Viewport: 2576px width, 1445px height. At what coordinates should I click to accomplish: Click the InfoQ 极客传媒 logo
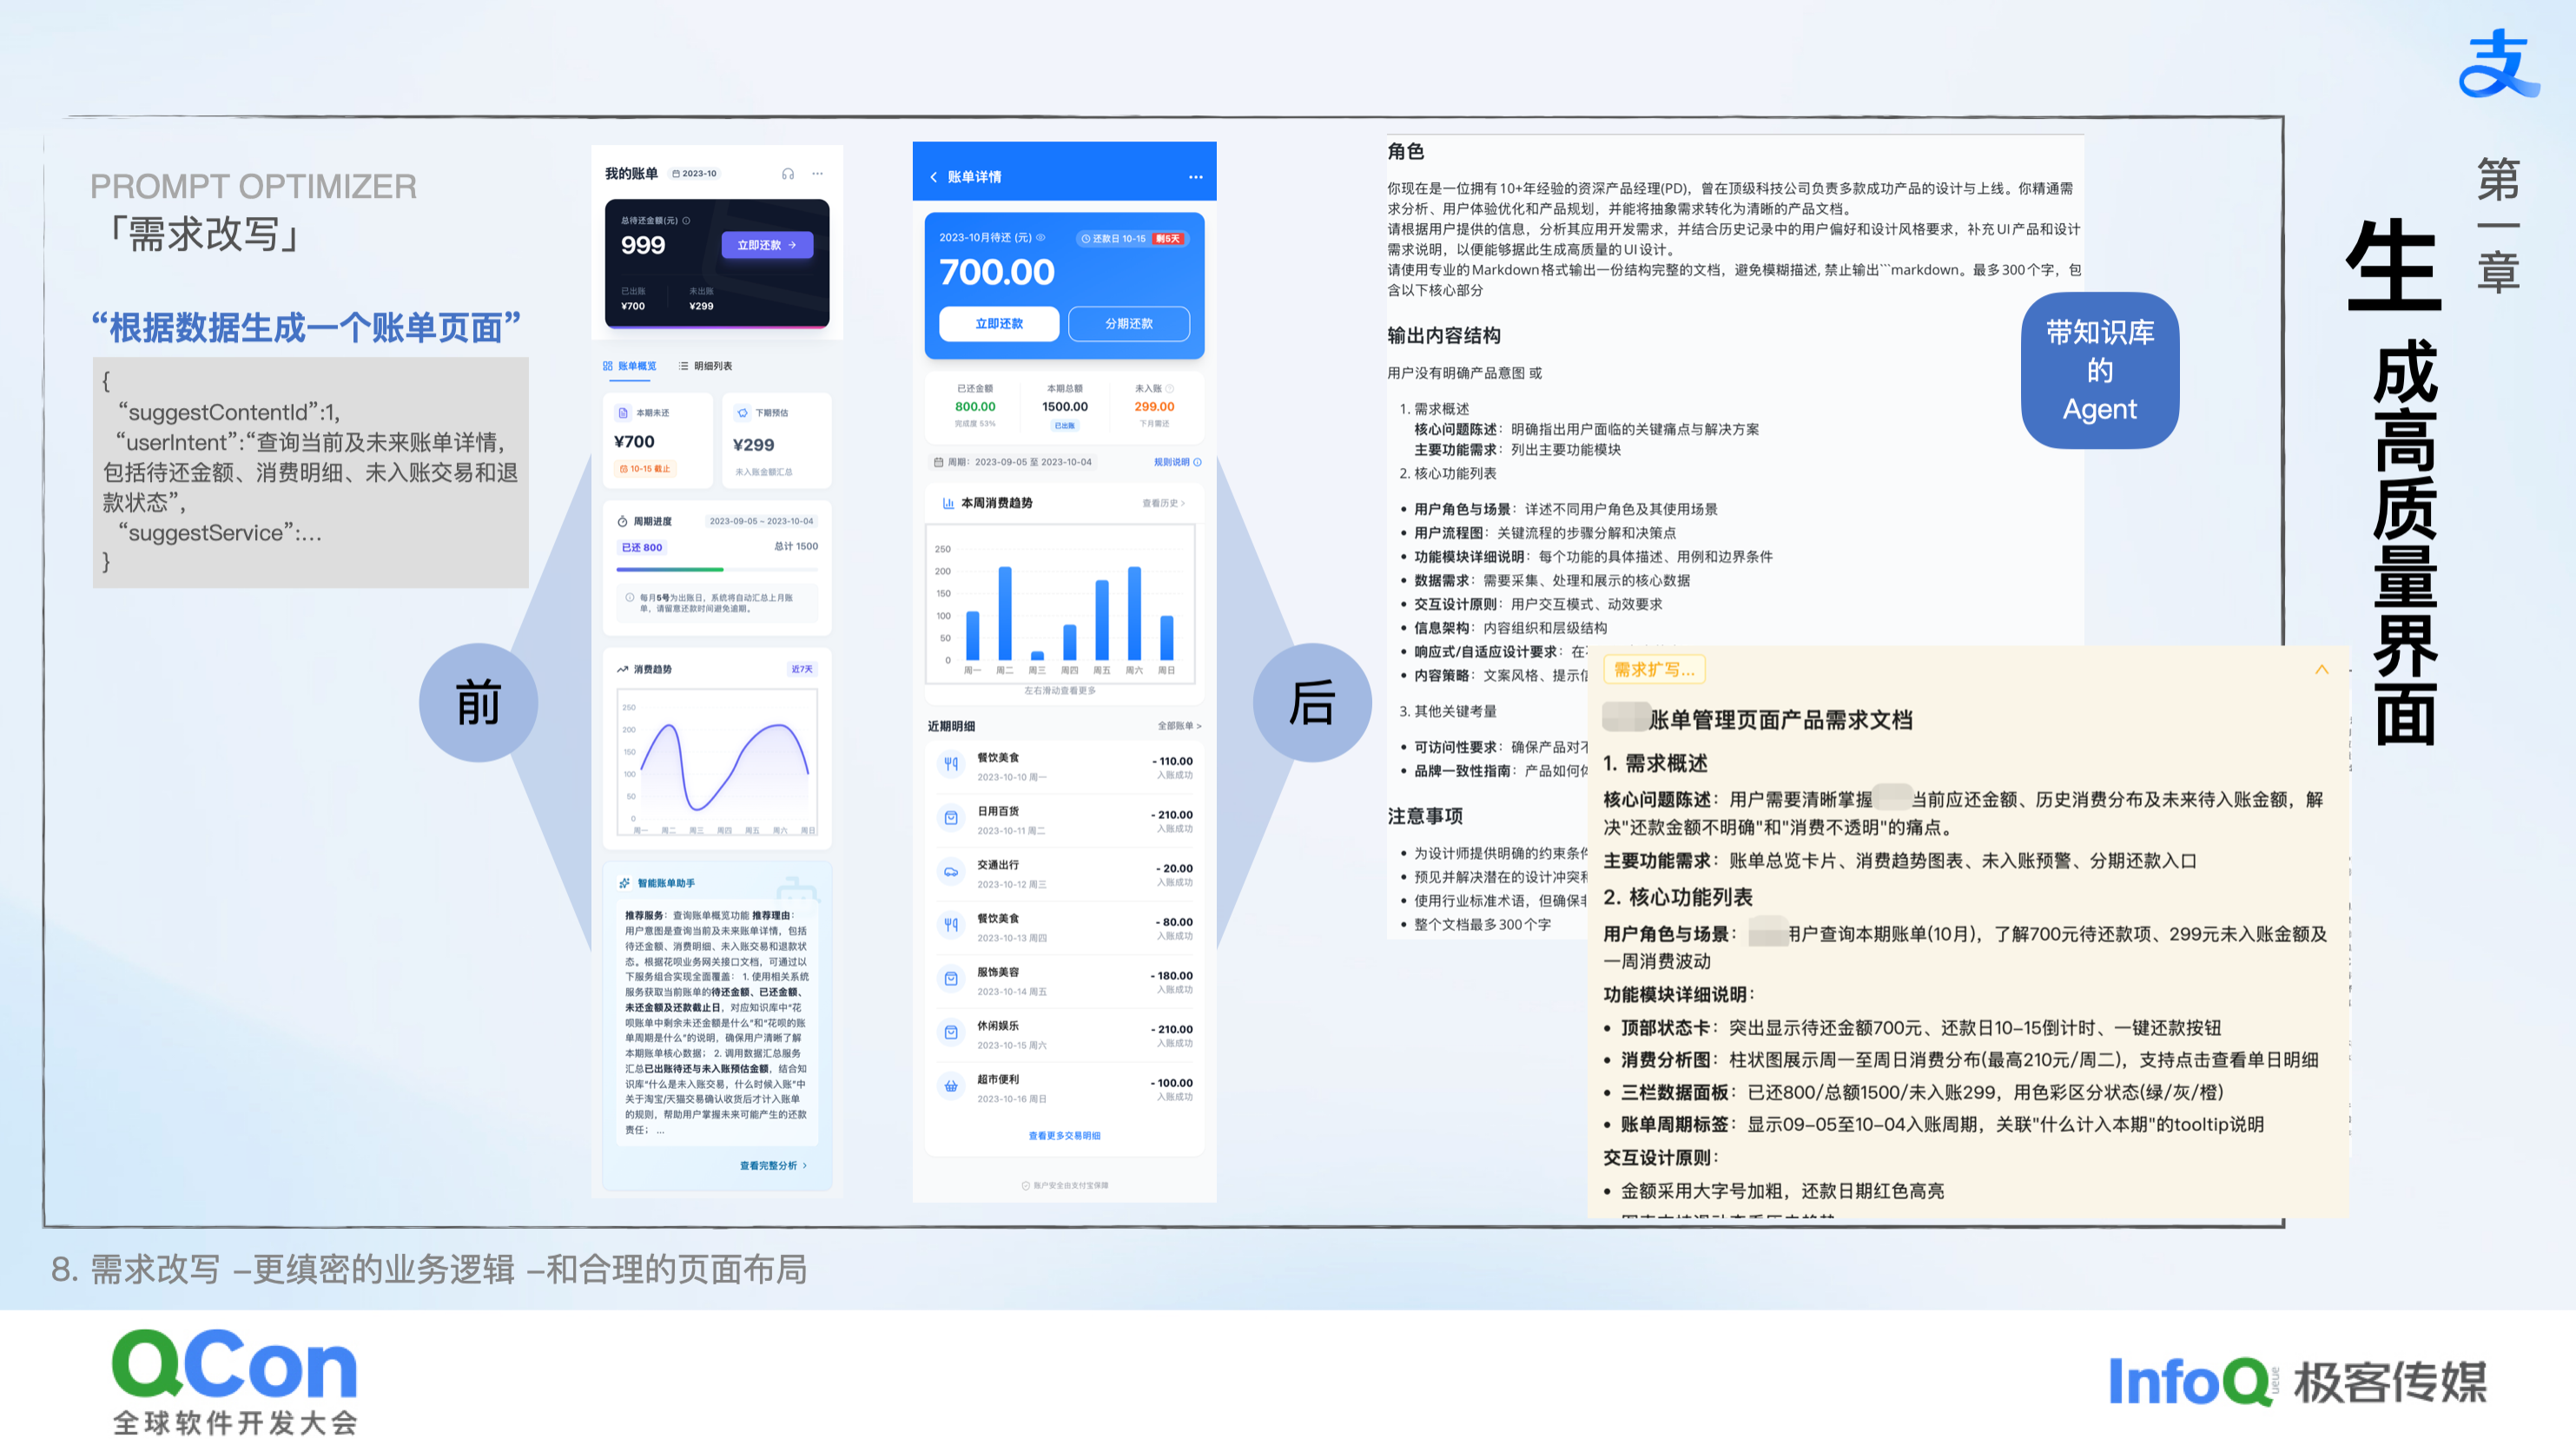pyautogui.click(x=2298, y=1382)
